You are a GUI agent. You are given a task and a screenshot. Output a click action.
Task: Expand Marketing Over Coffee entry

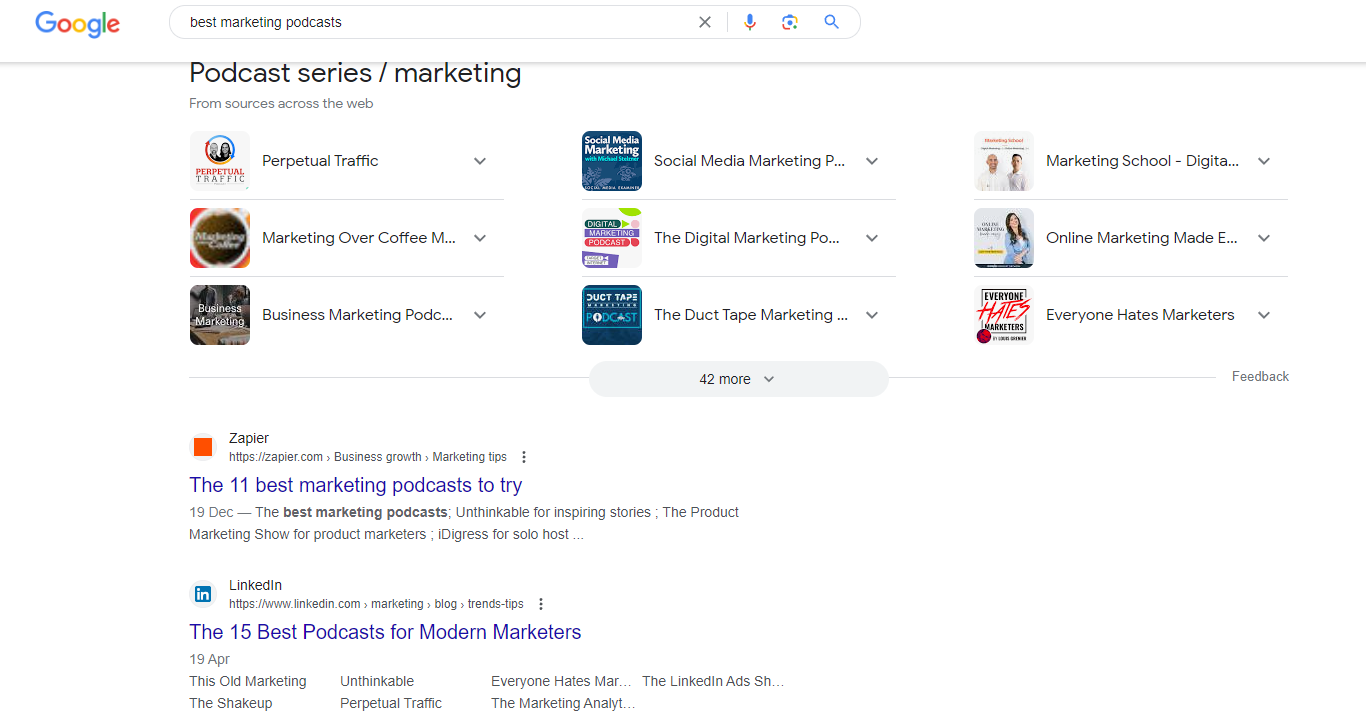tap(480, 238)
